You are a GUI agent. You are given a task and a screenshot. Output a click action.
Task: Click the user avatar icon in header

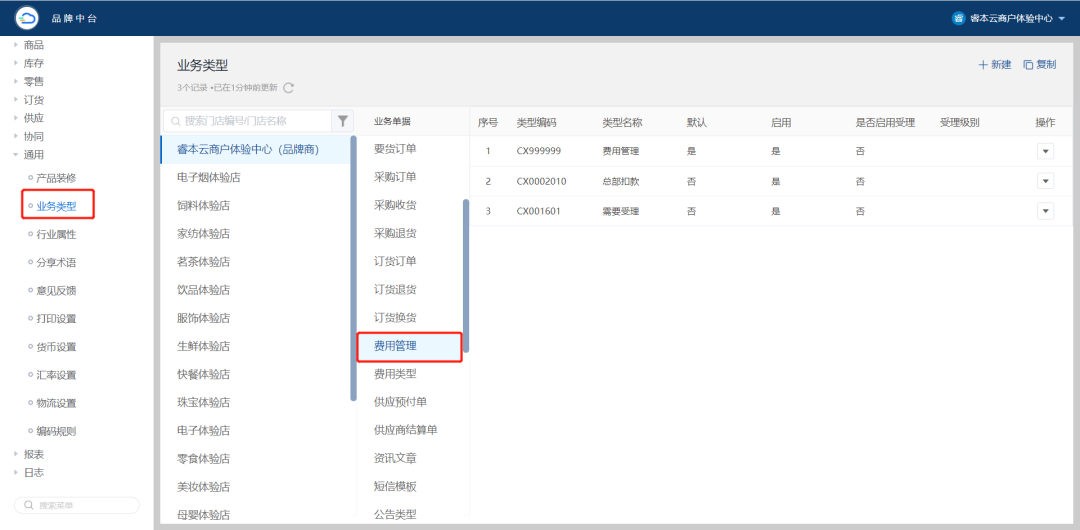[959, 18]
